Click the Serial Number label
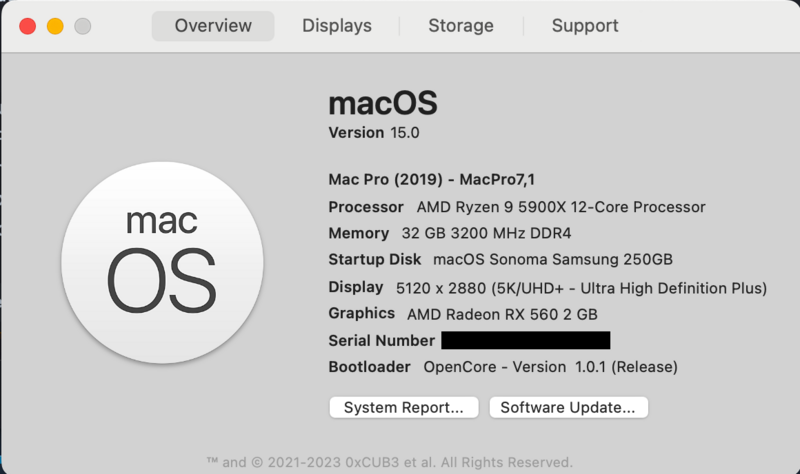The width and height of the screenshot is (800, 474). [x=381, y=340]
